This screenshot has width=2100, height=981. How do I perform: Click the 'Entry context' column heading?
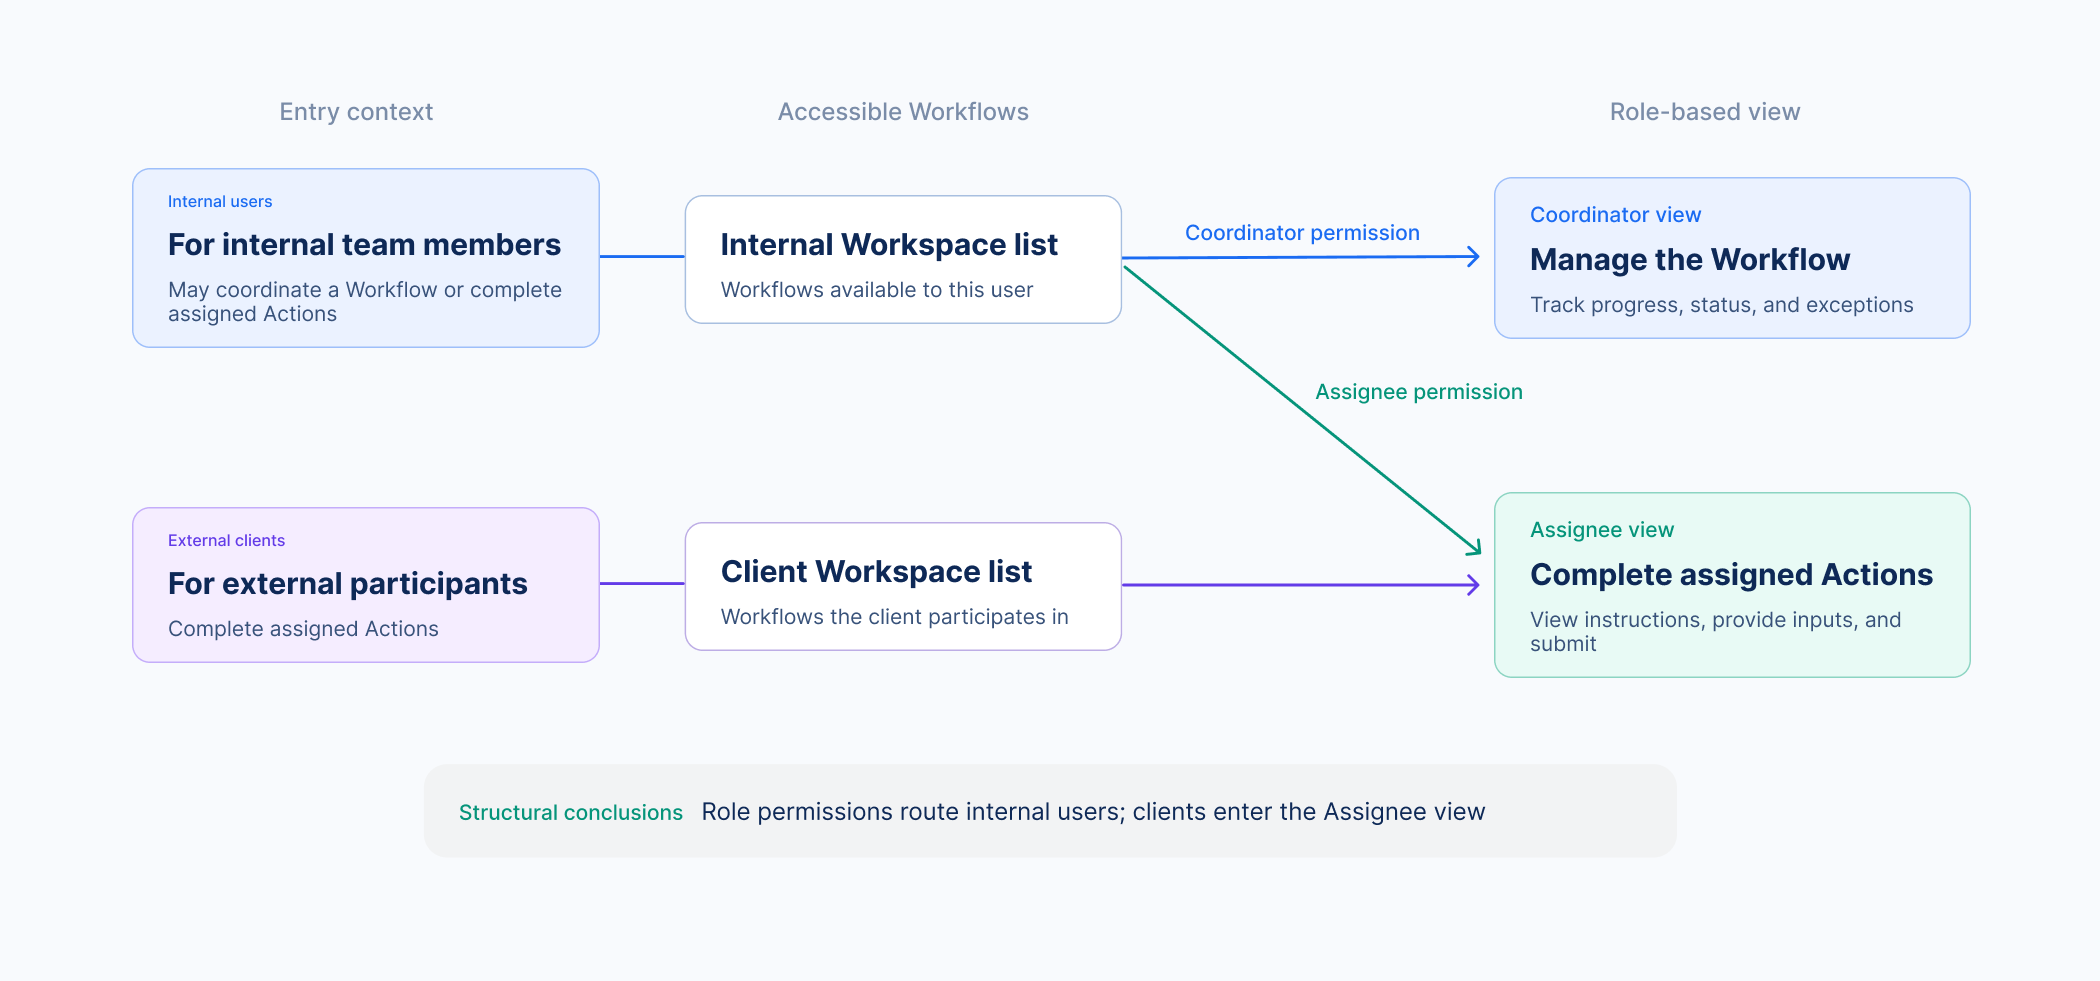pyautogui.click(x=356, y=112)
